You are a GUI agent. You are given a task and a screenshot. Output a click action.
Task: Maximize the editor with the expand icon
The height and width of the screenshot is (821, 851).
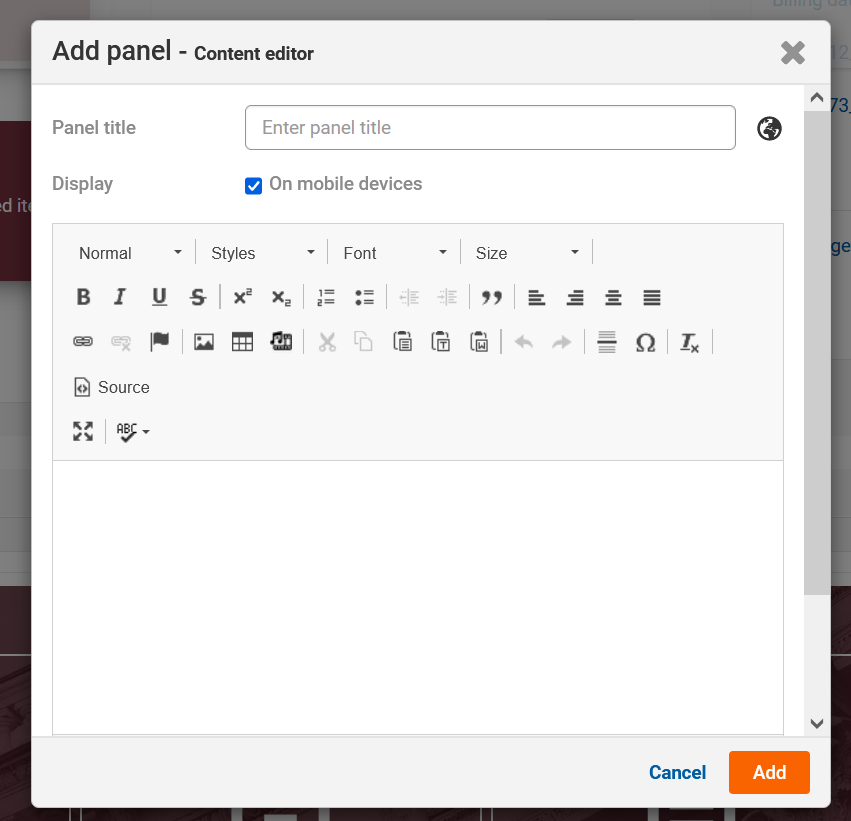click(83, 431)
